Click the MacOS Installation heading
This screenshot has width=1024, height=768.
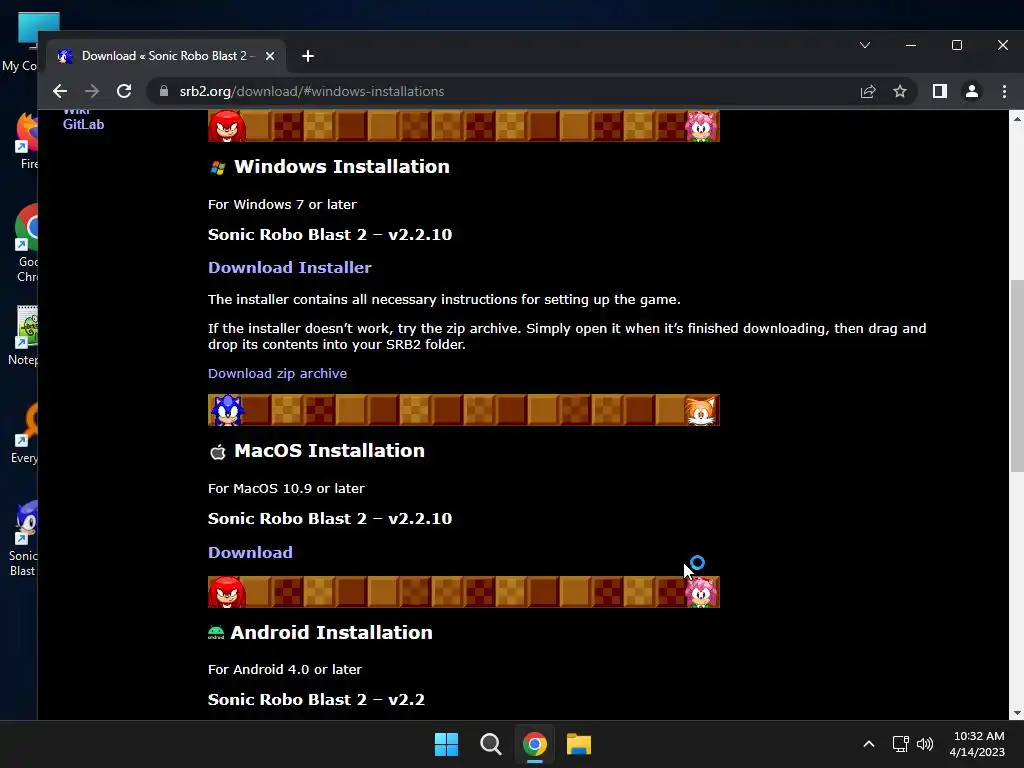pyautogui.click(x=329, y=451)
